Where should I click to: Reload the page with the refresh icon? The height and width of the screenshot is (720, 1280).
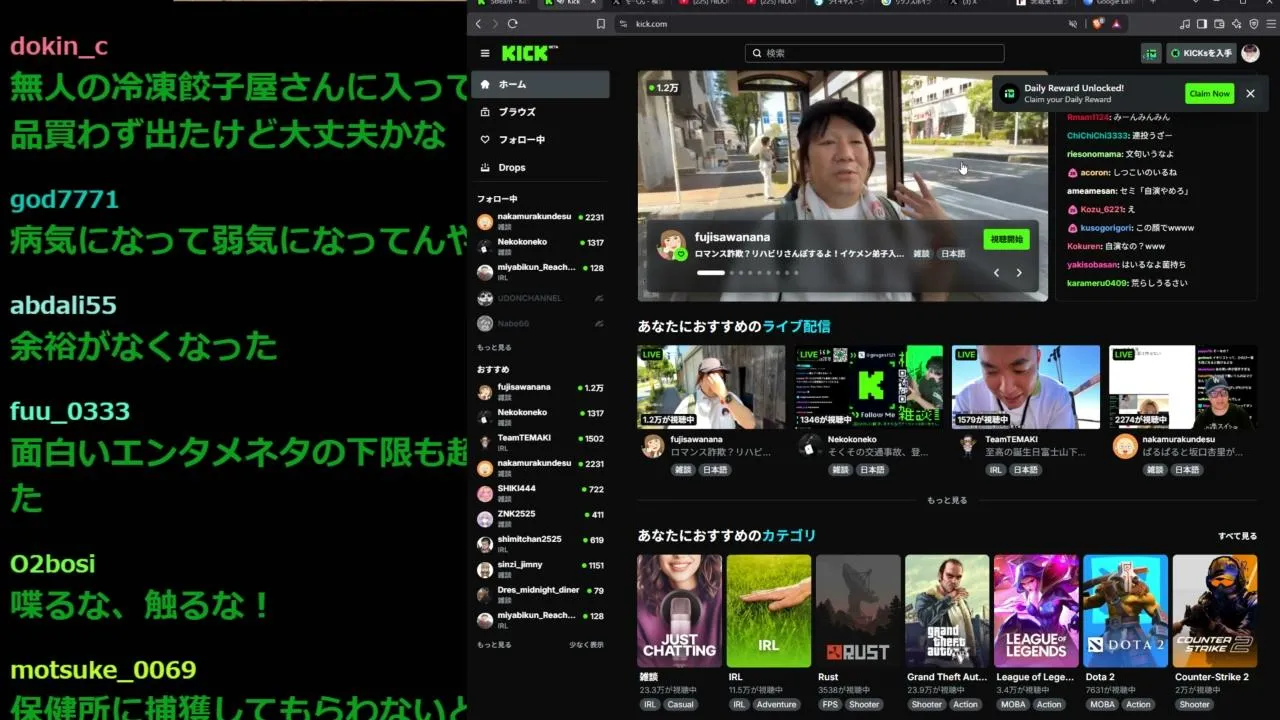click(x=513, y=24)
